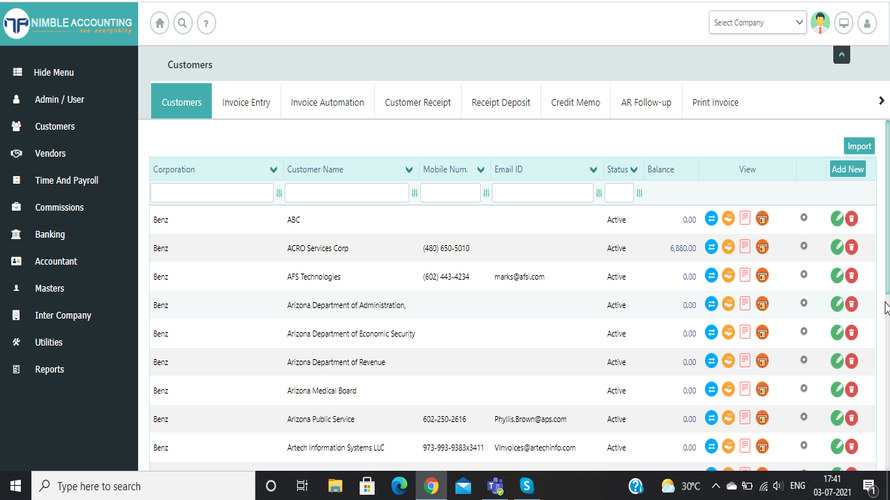Image resolution: width=890 pixels, height=500 pixels.
Task: Click the Add New button
Action: point(847,170)
